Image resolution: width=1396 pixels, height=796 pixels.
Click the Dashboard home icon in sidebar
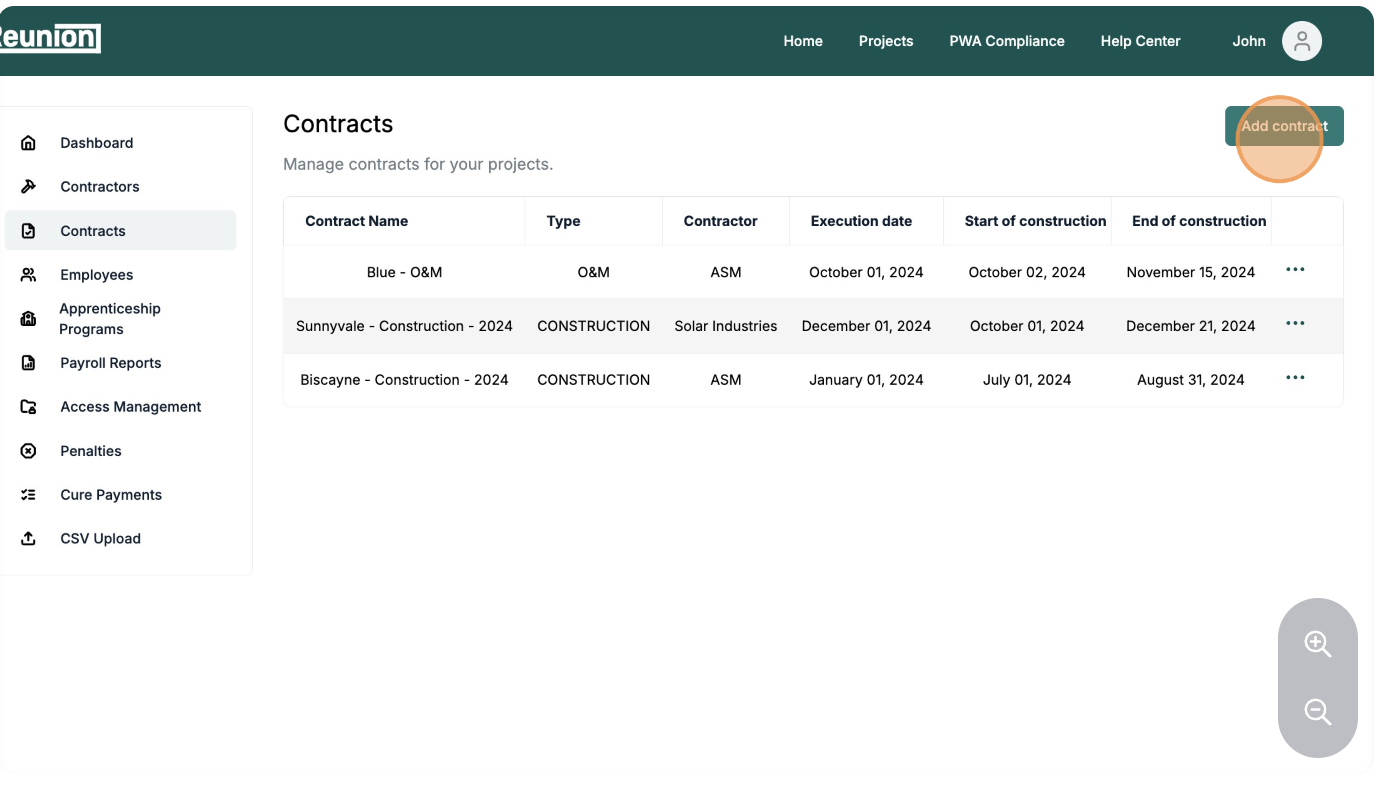coord(28,143)
